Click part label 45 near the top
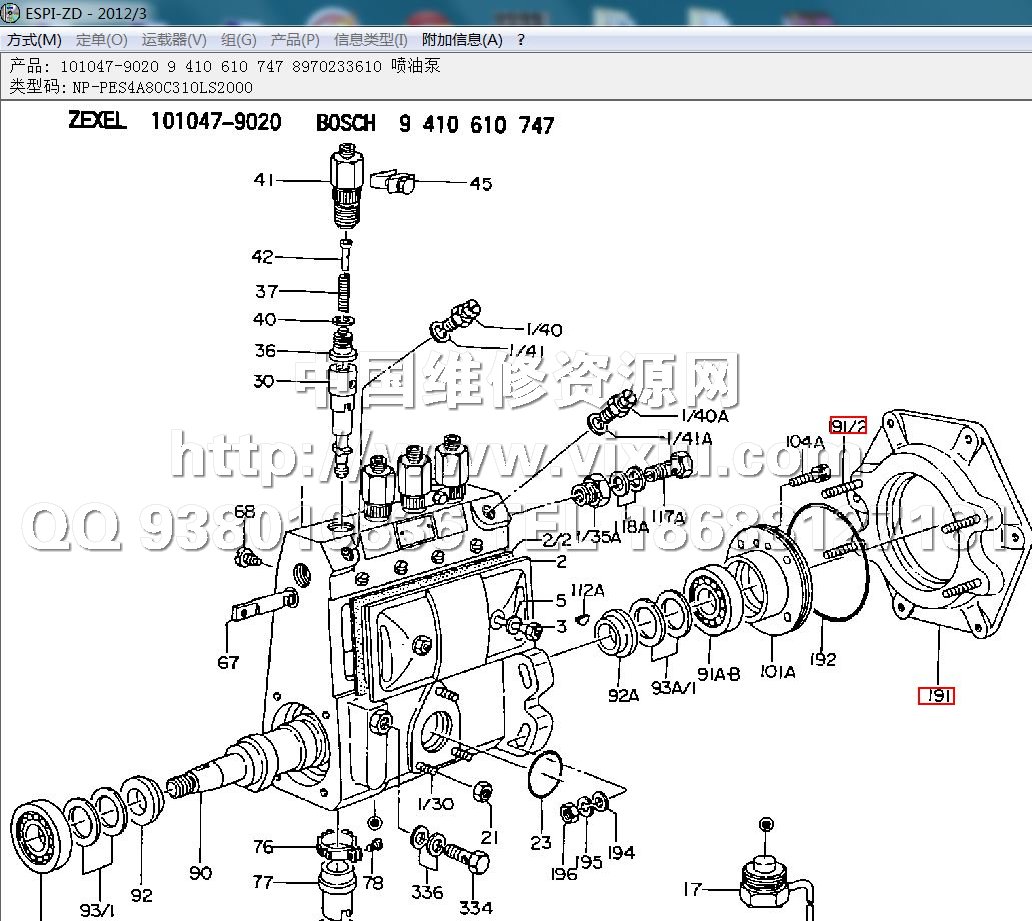The height and width of the screenshot is (921, 1032). coord(481,184)
